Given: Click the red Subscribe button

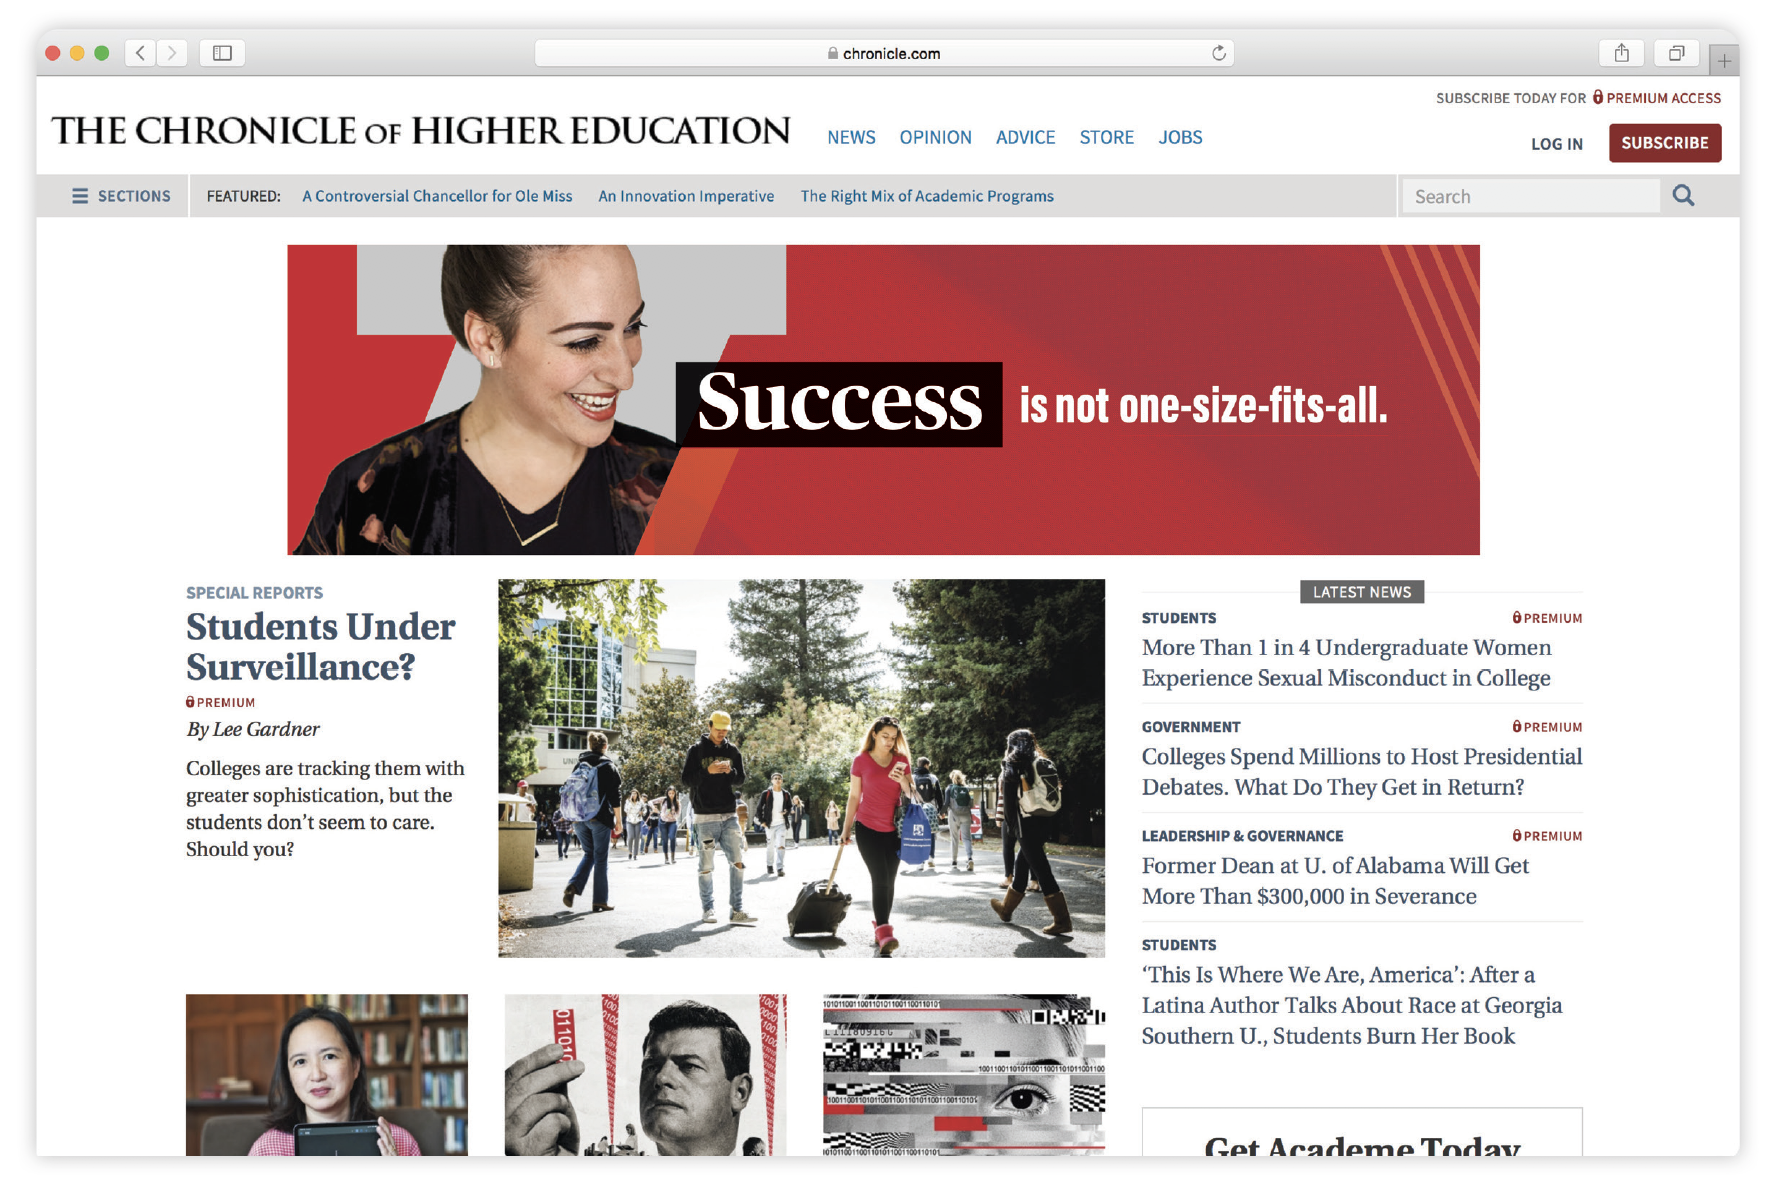Looking at the screenshot, I should coord(1664,143).
